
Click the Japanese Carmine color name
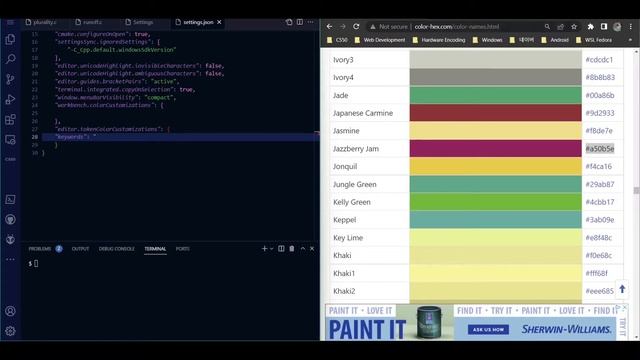coord(363,113)
